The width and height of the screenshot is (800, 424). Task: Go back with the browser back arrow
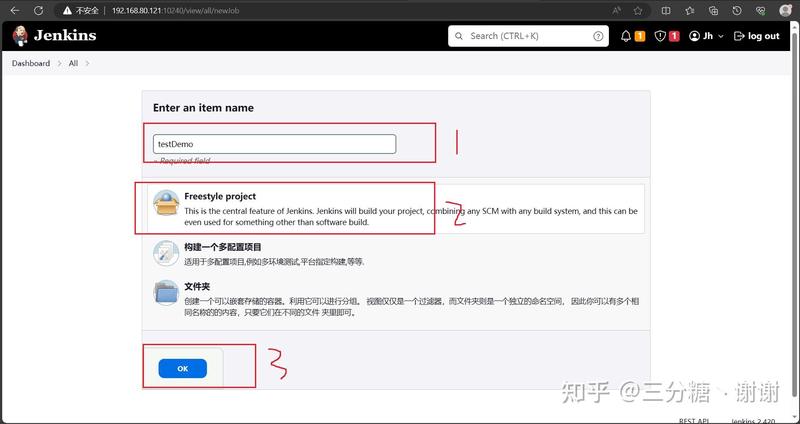[14, 10]
